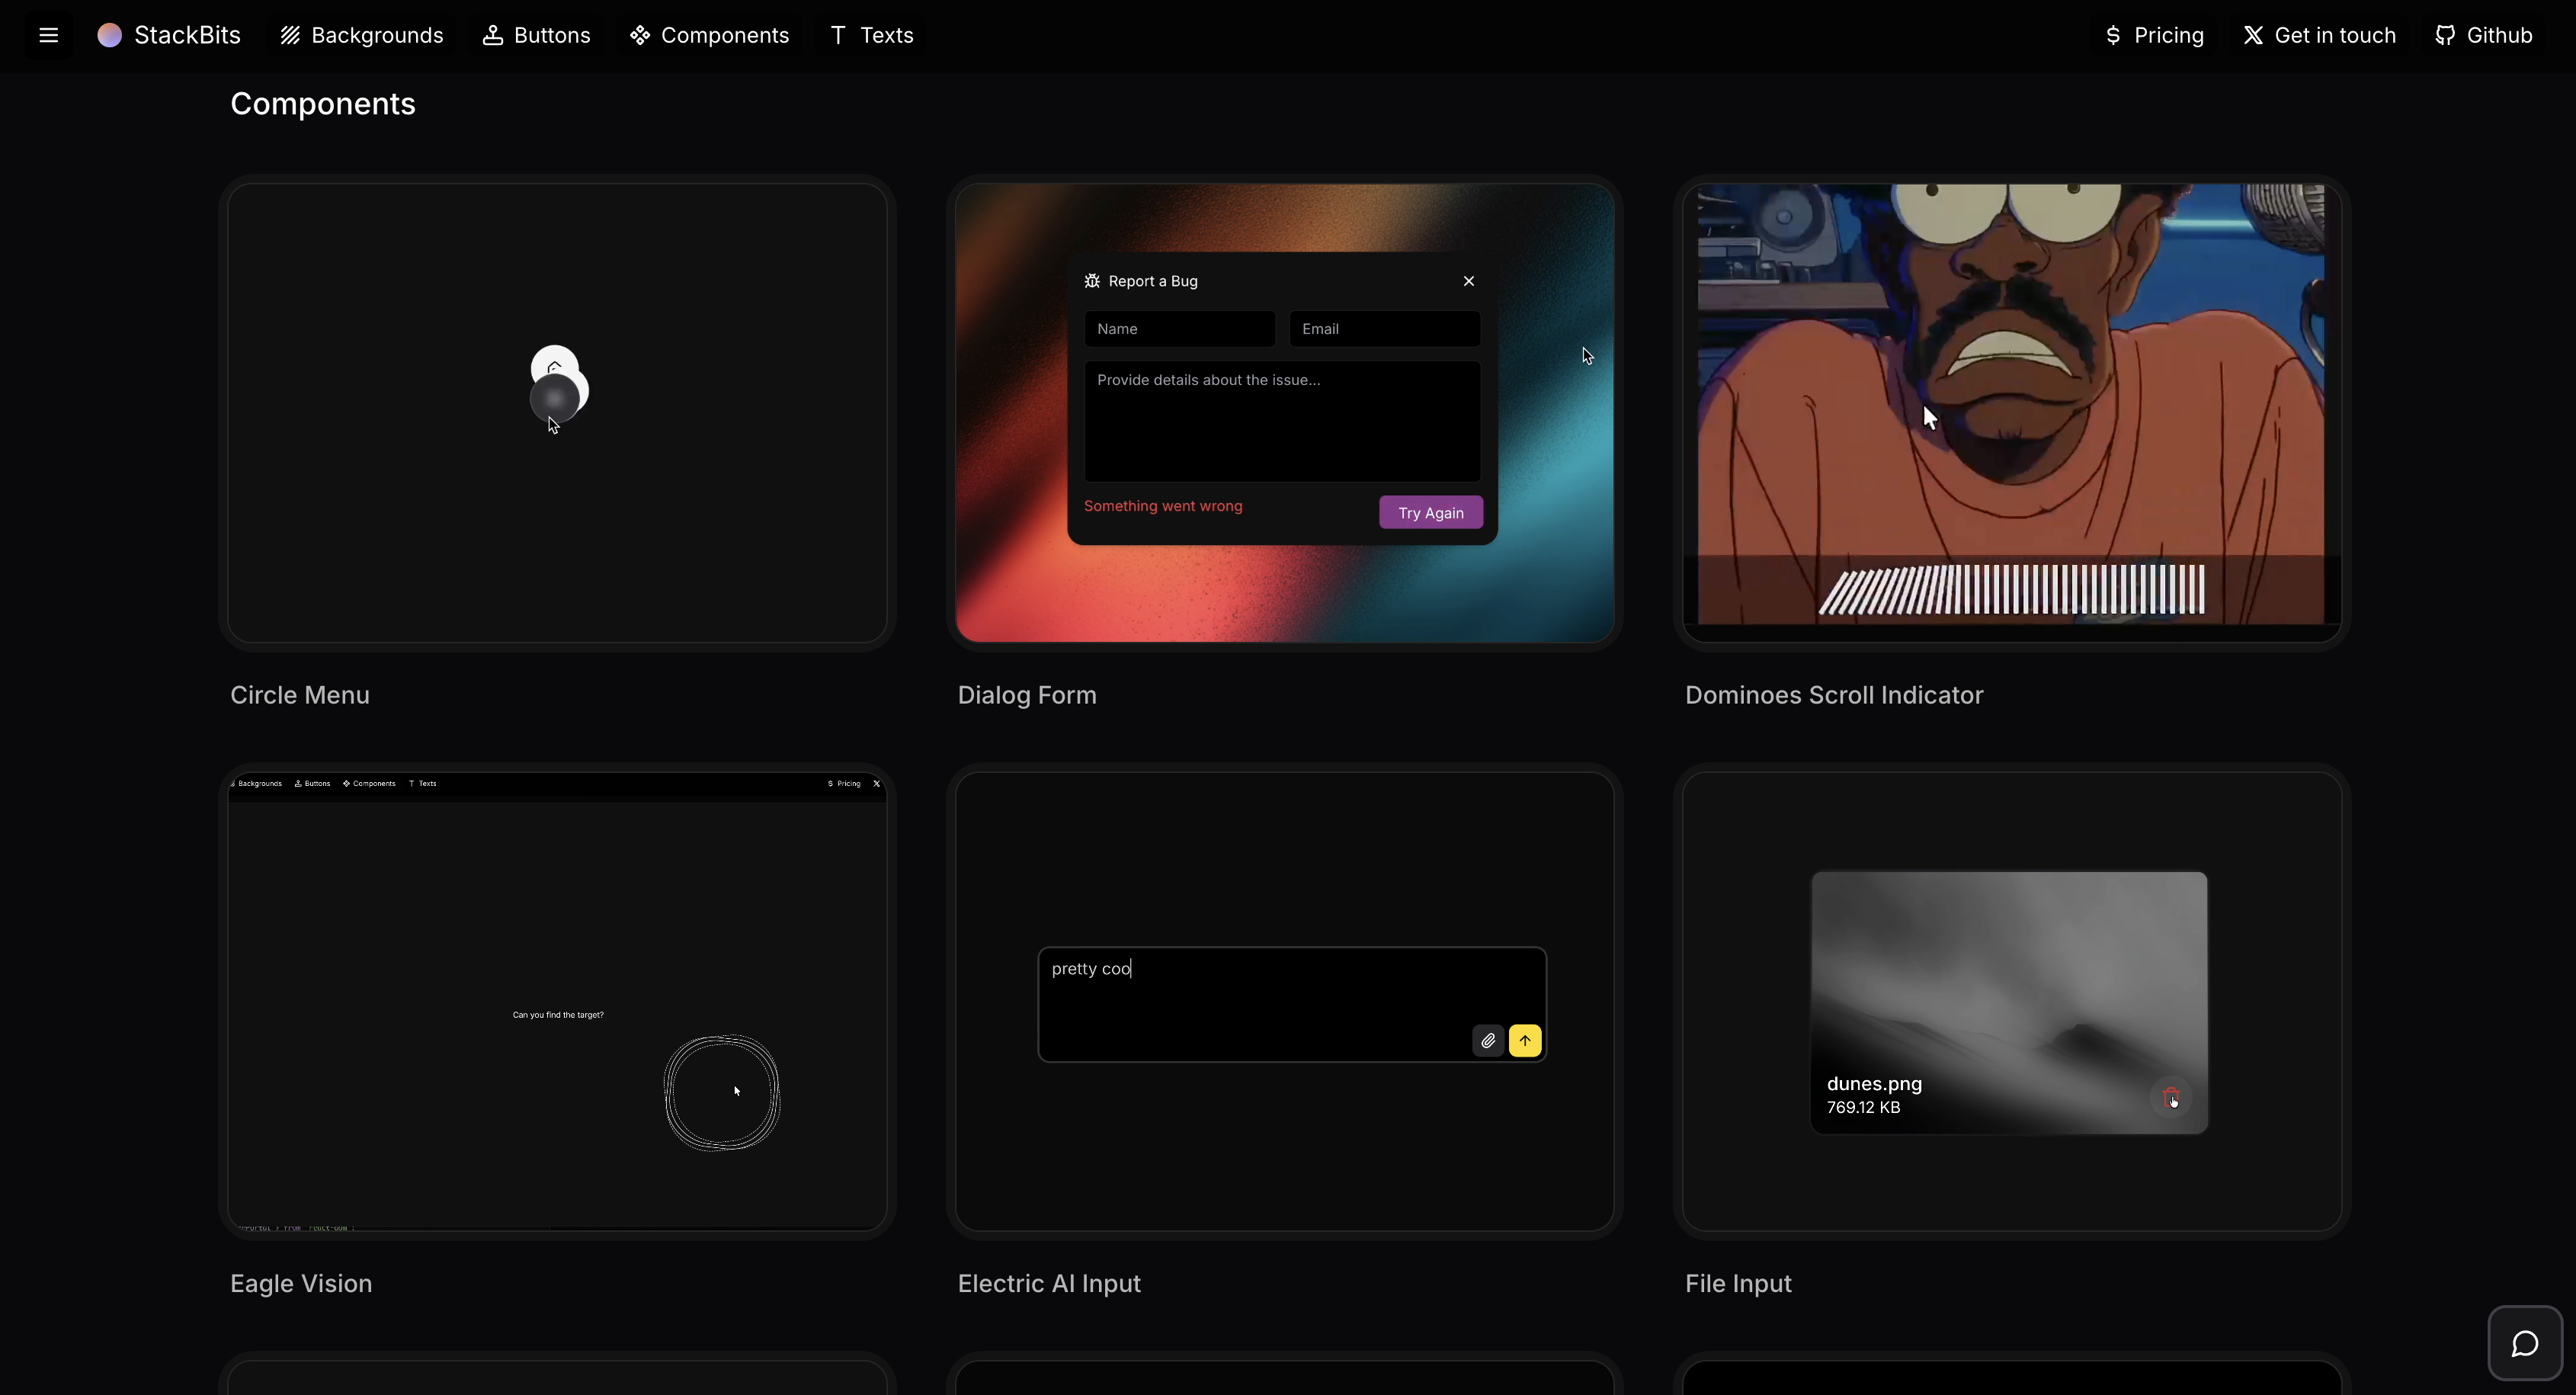Screen dimensions: 2576x1395
Task: Open the hamburger navigation menu
Action: click(x=47, y=35)
